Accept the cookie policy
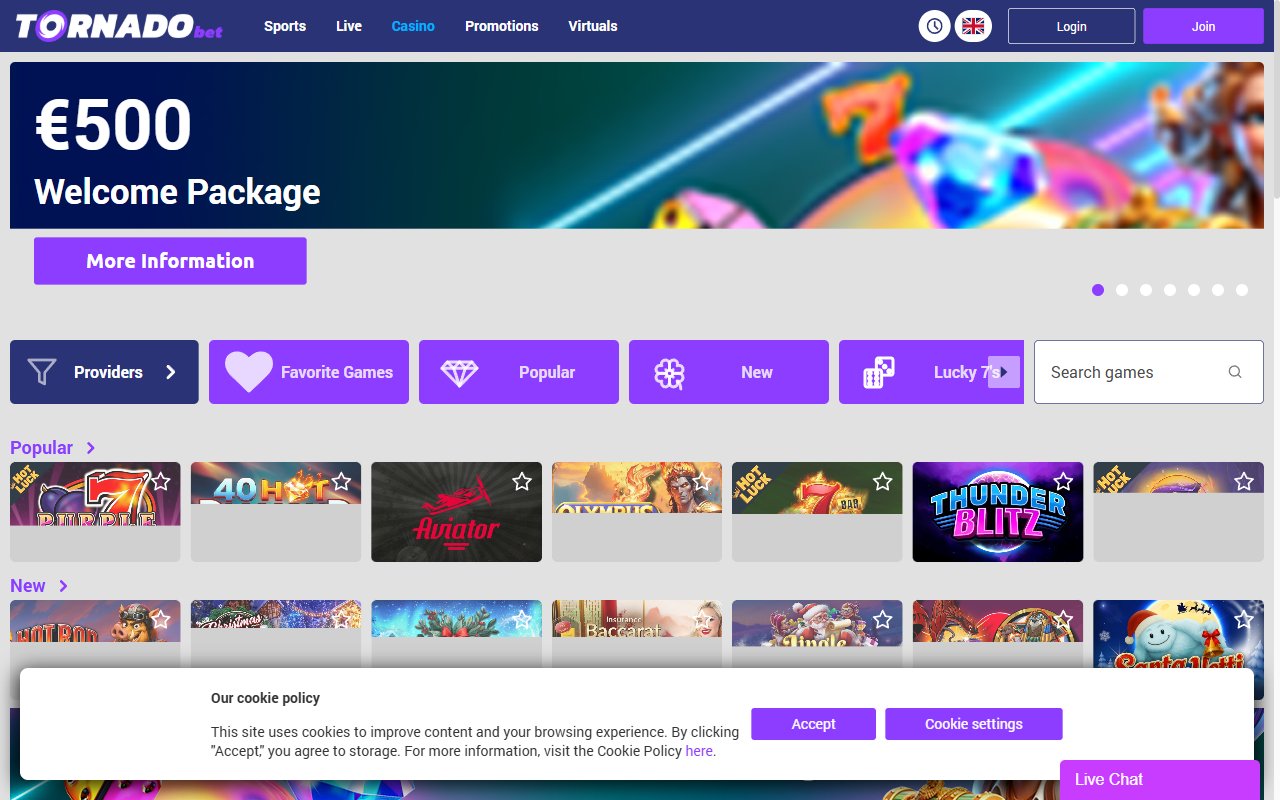The width and height of the screenshot is (1280, 800). pyautogui.click(x=813, y=724)
